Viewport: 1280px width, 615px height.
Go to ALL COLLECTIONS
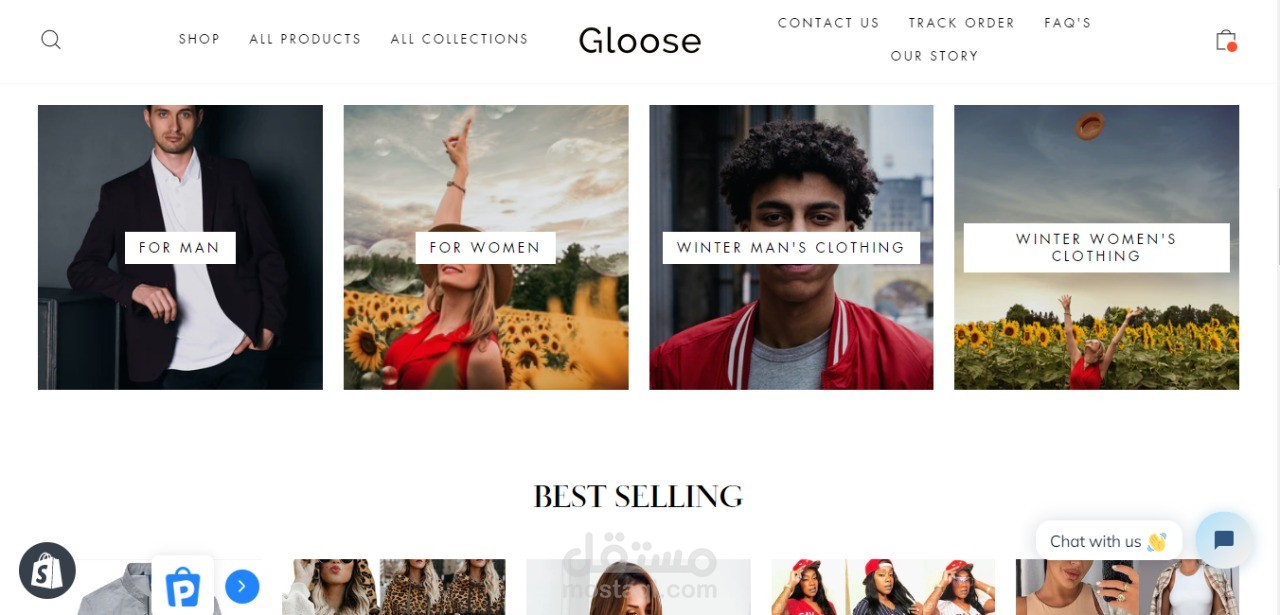coord(459,39)
